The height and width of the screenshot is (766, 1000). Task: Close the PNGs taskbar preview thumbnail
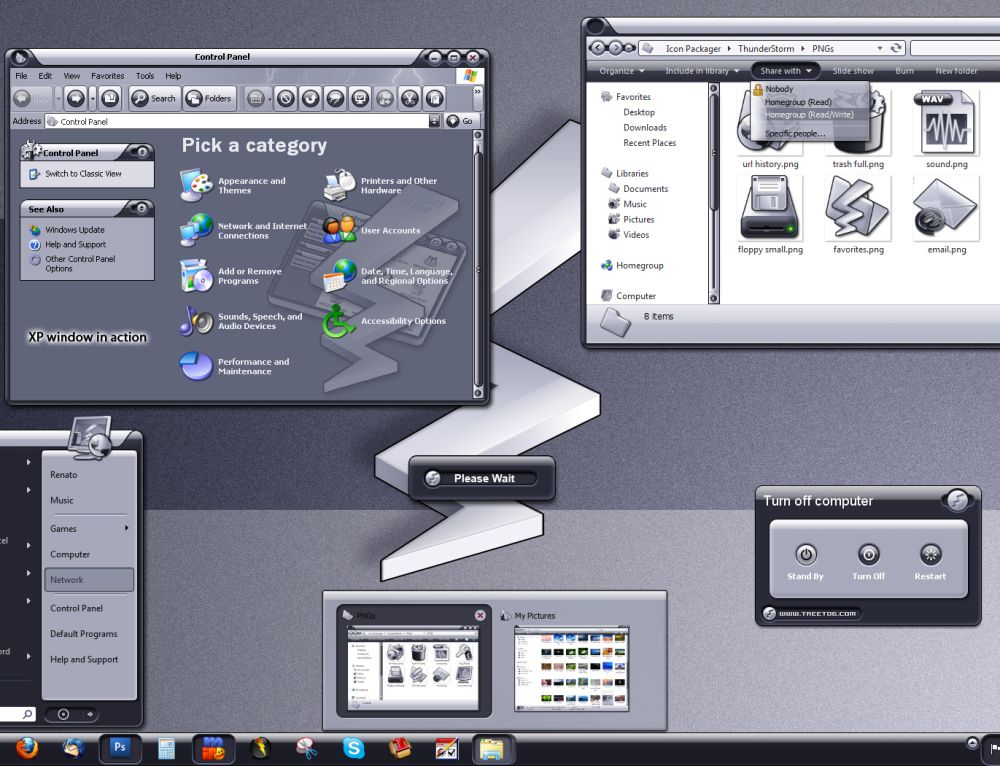(x=480, y=615)
